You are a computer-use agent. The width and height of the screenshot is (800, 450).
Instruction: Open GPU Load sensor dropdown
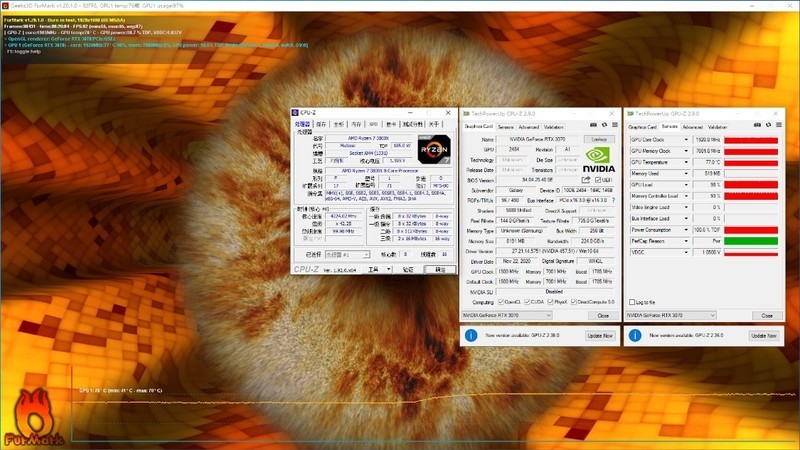point(686,185)
